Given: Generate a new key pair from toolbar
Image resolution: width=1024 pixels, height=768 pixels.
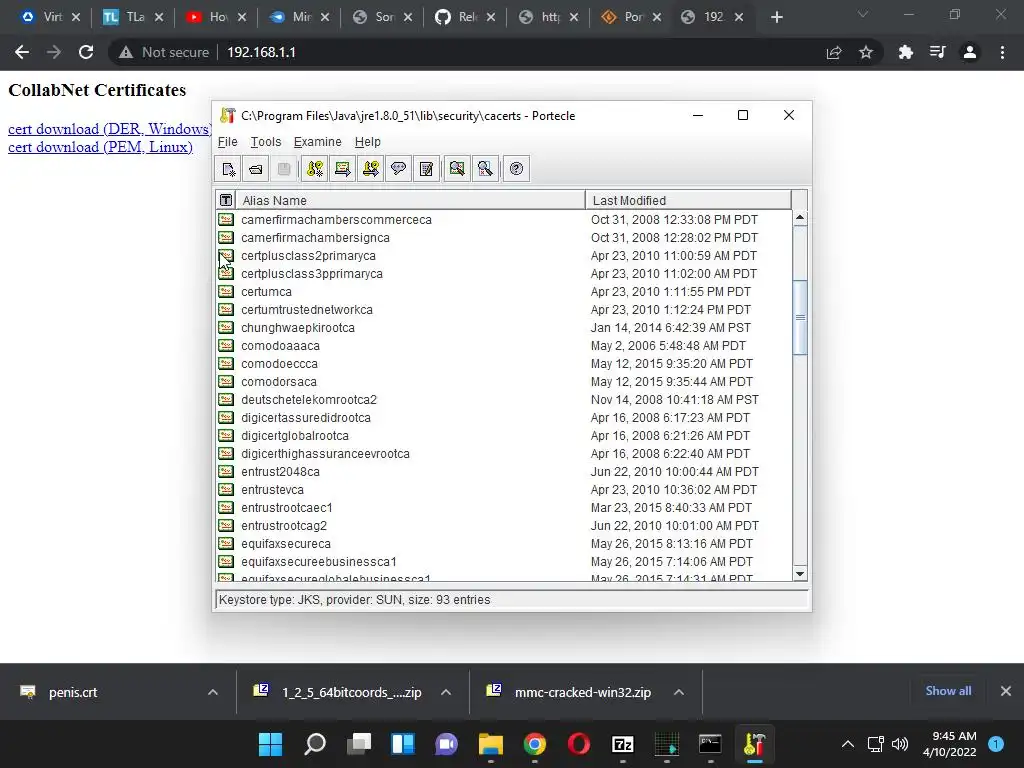Looking at the screenshot, I should 315,169.
